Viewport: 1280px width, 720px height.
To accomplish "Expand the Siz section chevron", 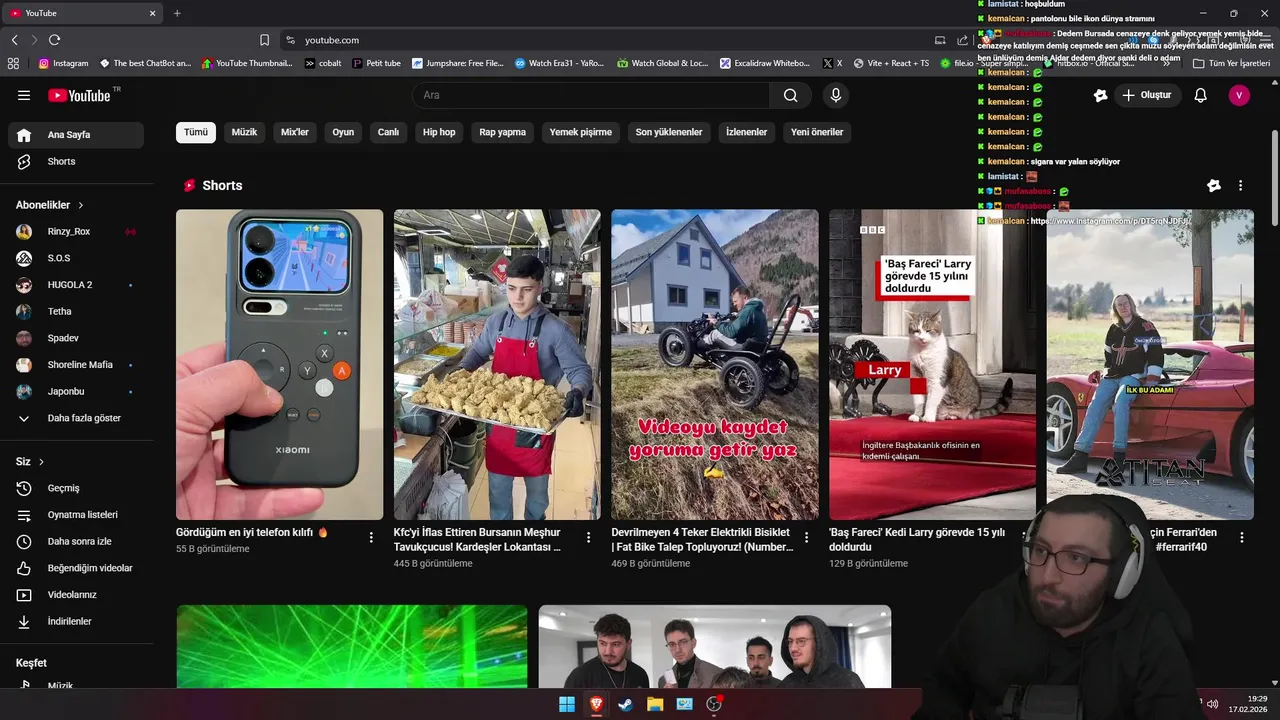I will point(41,462).
